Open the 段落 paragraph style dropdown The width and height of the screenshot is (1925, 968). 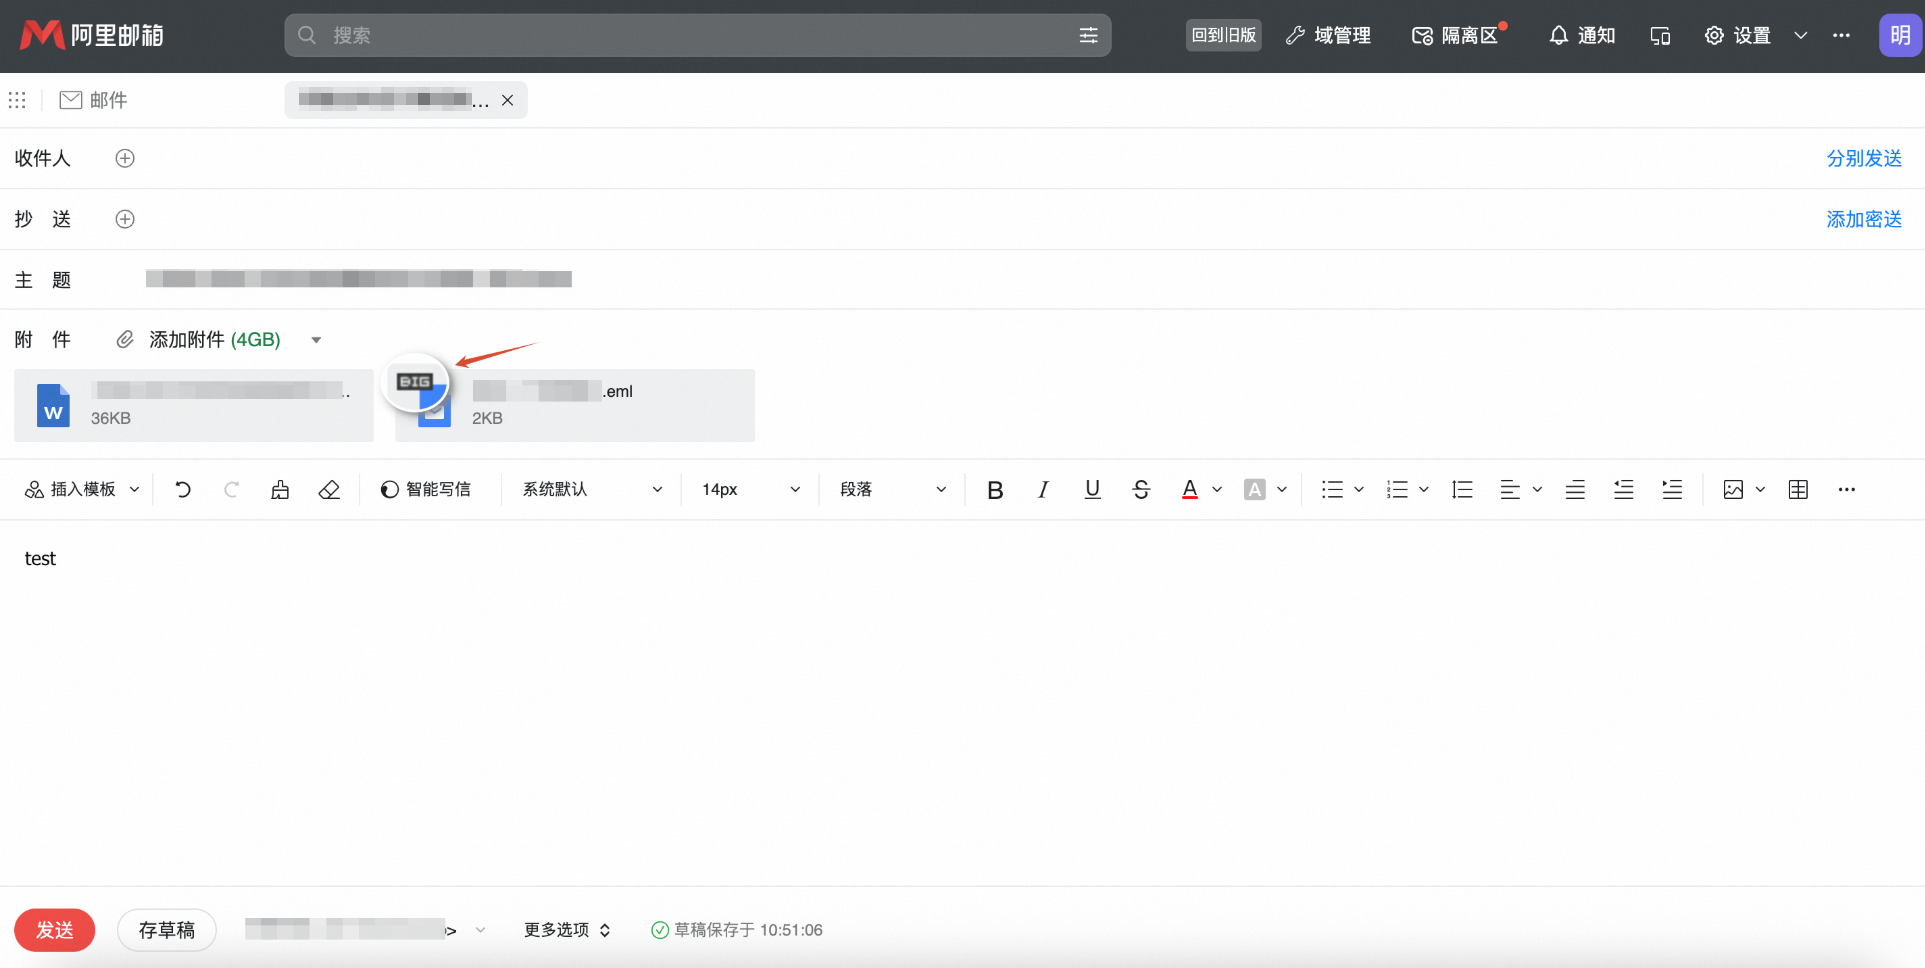click(x=893, y=489)
